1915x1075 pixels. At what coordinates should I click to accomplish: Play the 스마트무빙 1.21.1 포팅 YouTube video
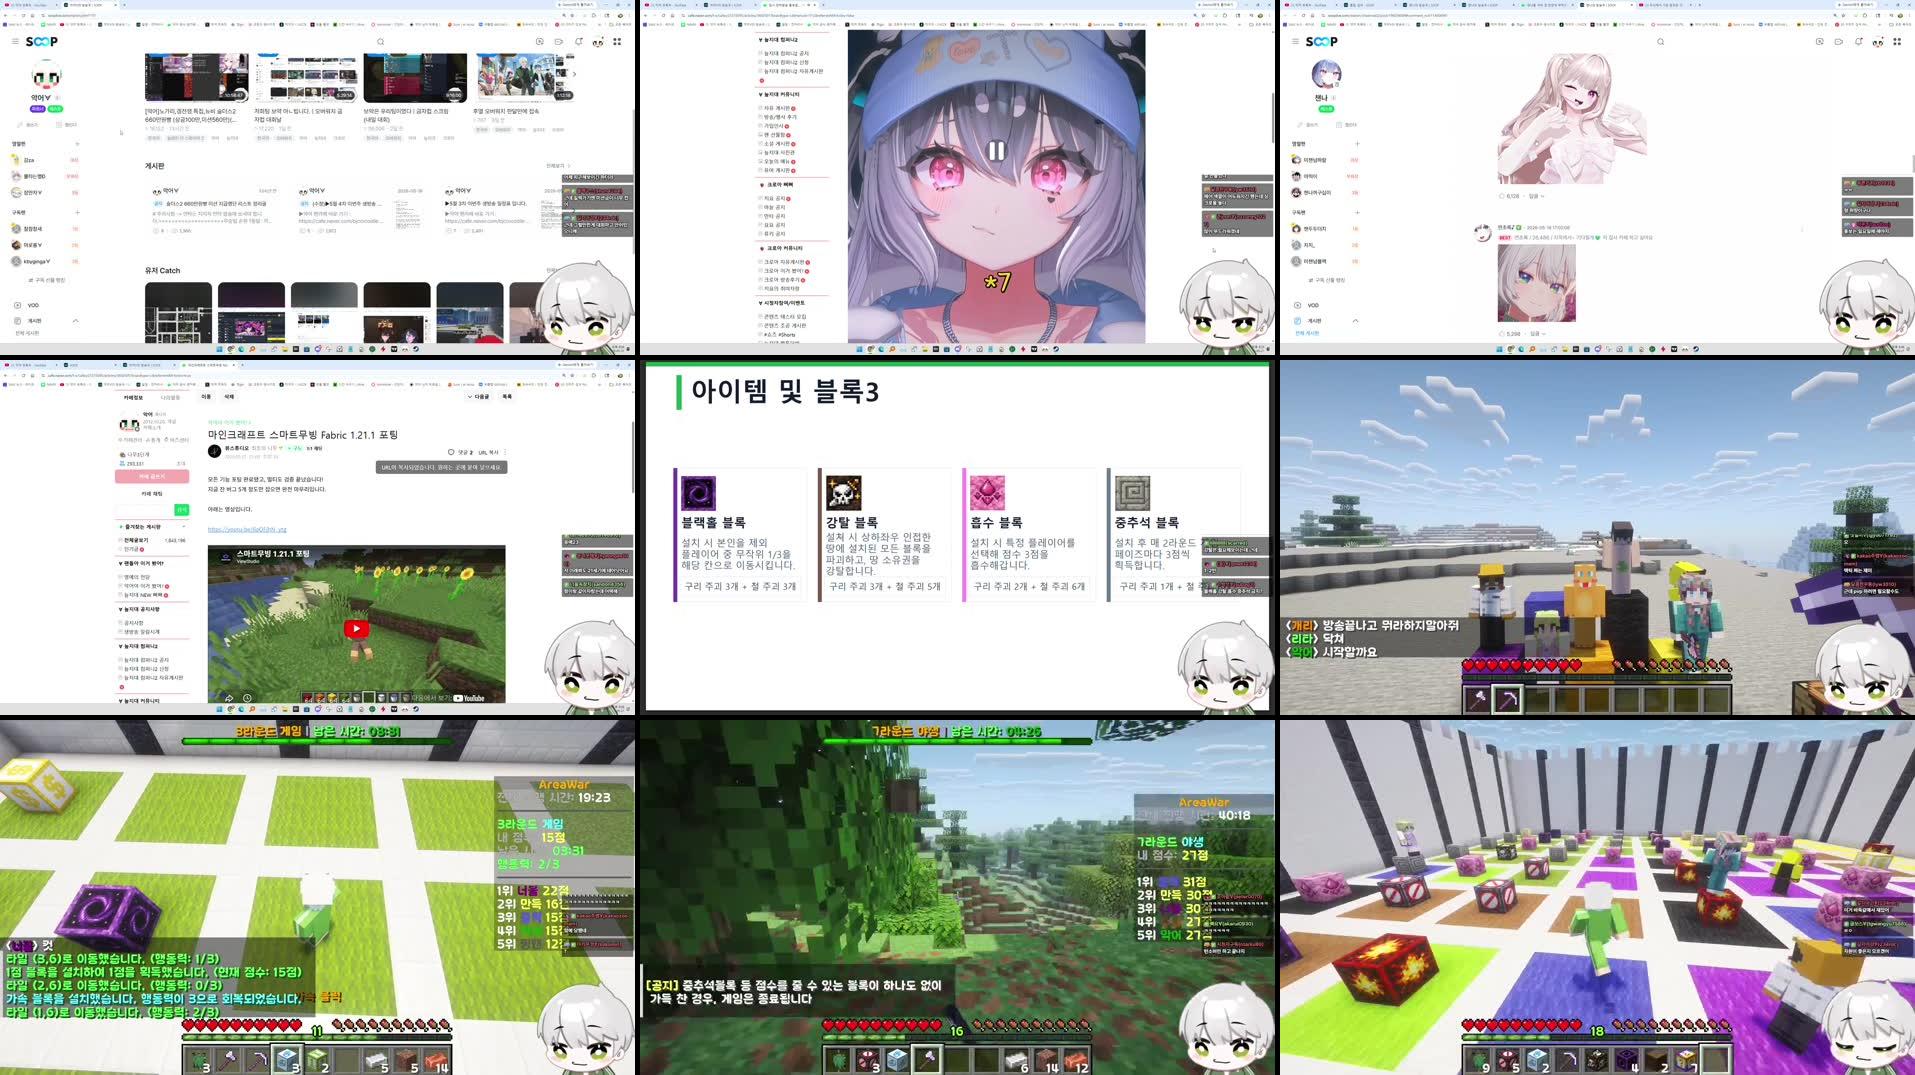(356, 628)
